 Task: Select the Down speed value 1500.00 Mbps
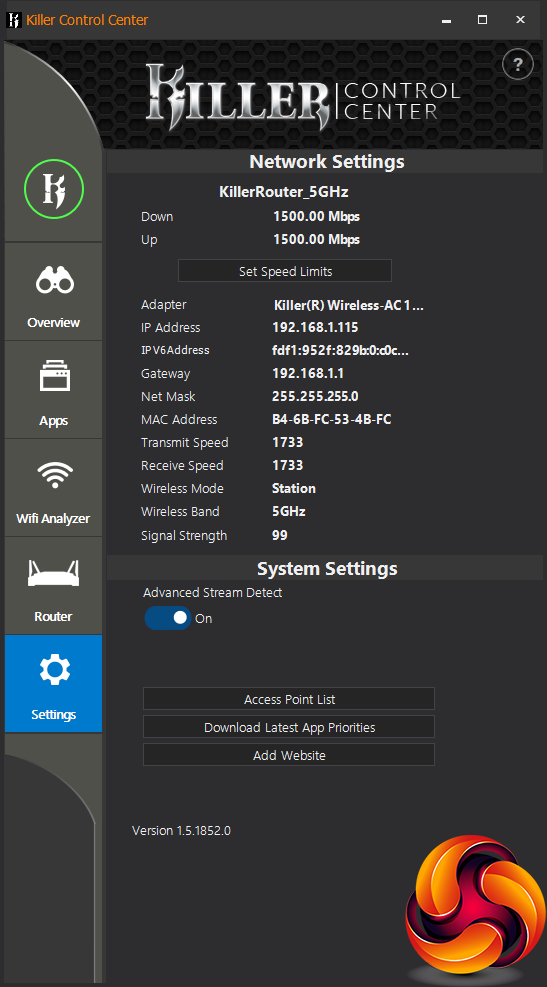click(x=316, y=217)
